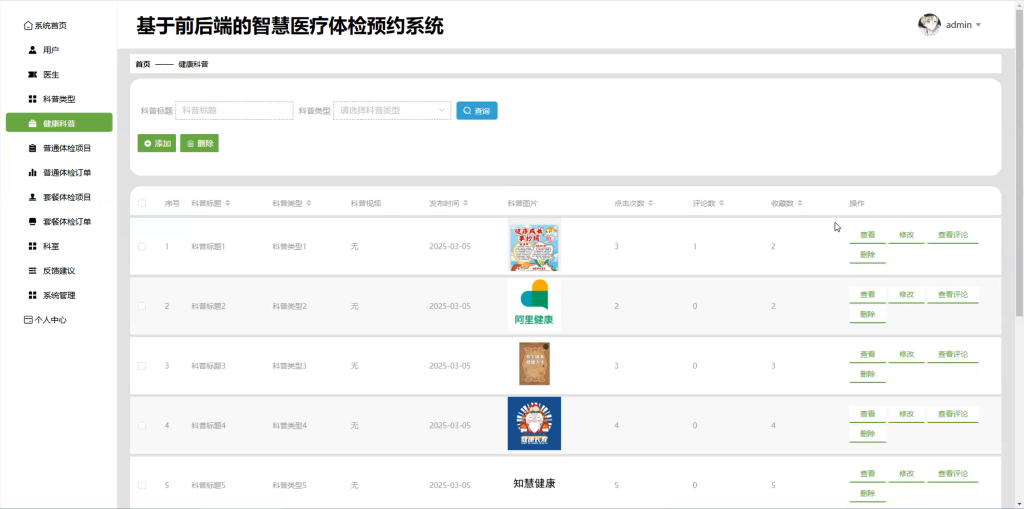Click 查看评论 for 科普标题5
The image size is (1024, 509).
[953, 474]
